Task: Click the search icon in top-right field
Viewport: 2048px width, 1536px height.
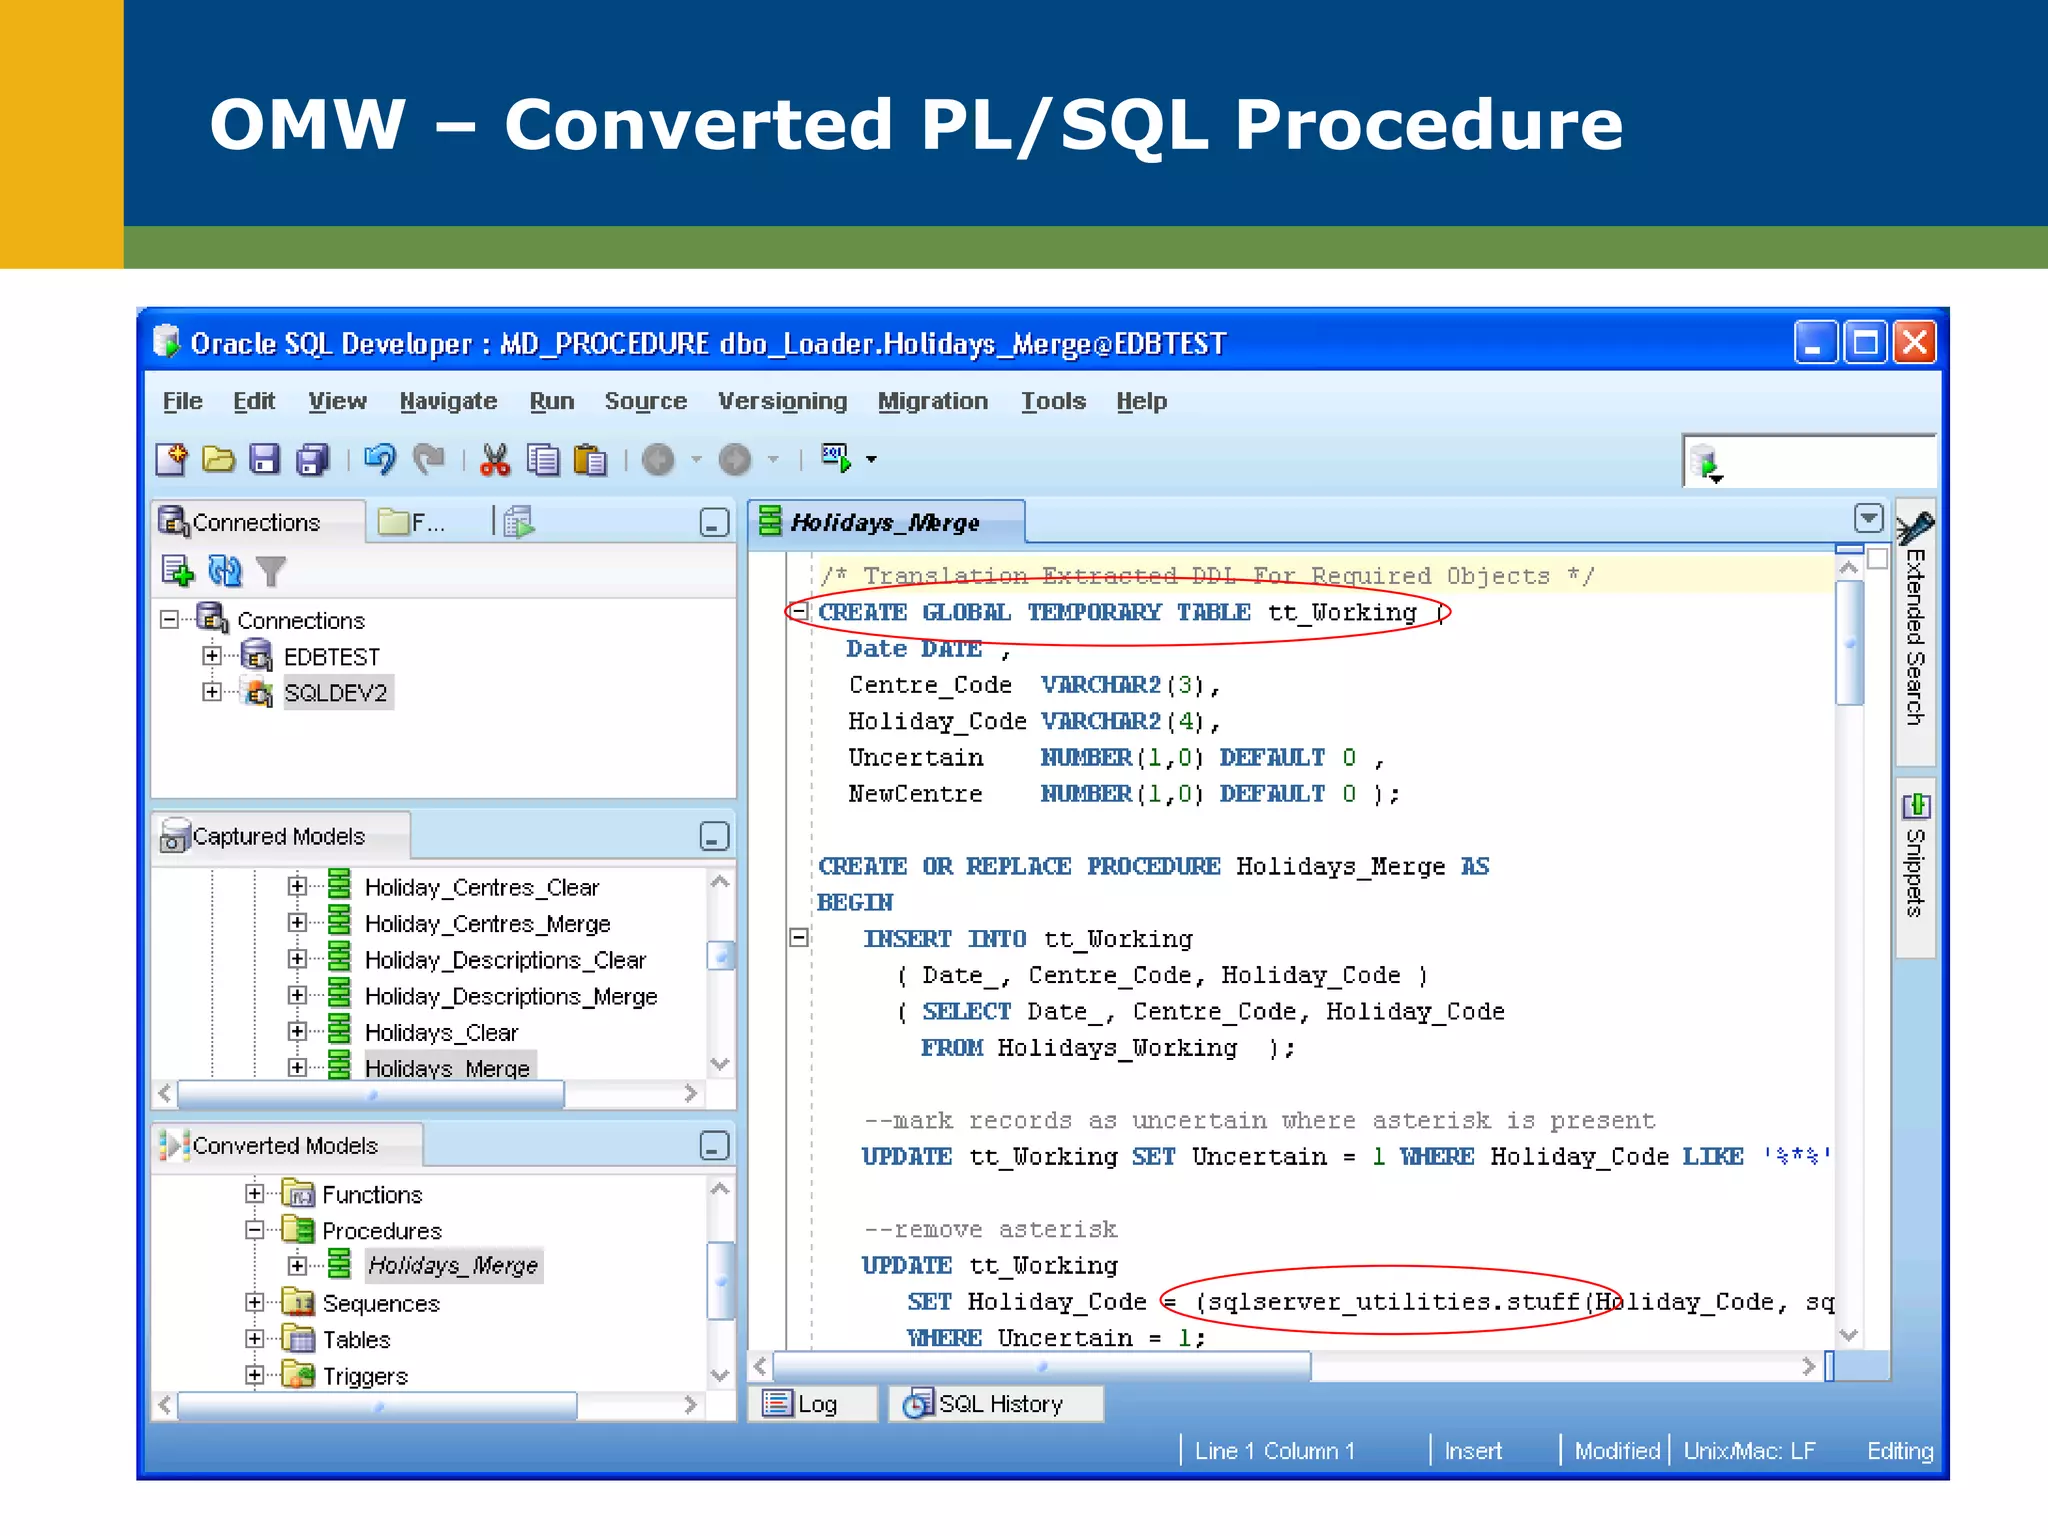Action: coord(1708,464)
